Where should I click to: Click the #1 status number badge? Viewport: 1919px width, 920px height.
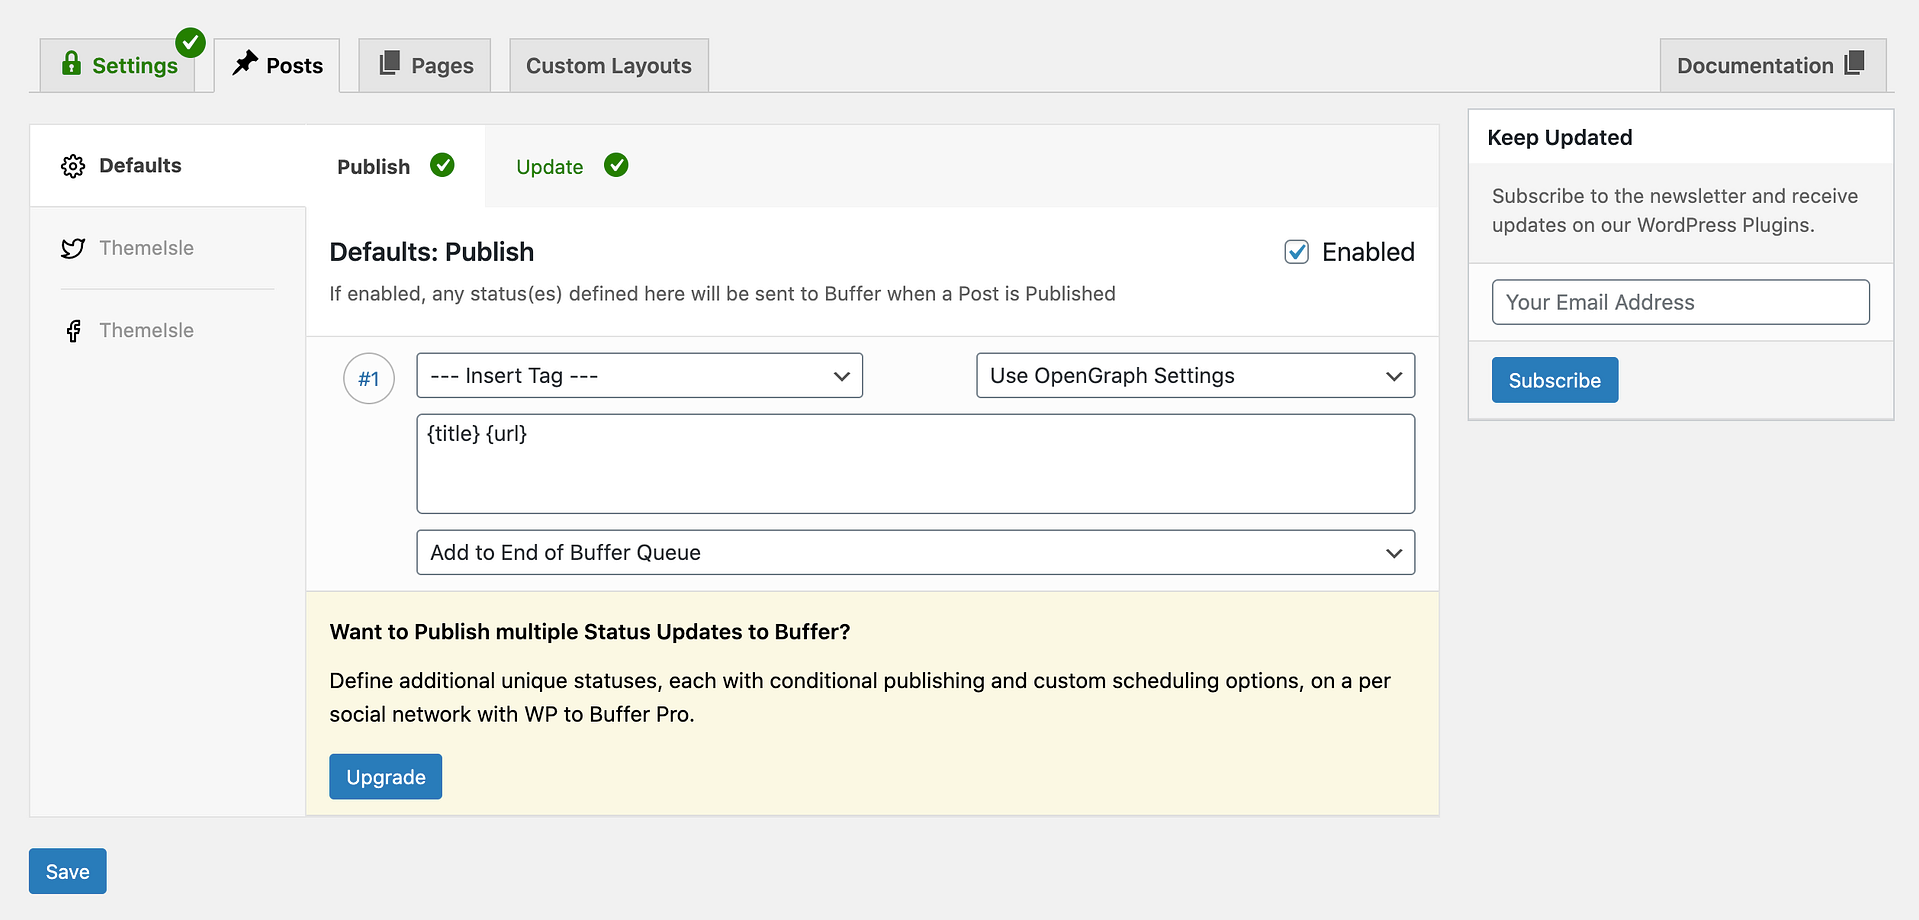tap(369, 379)
